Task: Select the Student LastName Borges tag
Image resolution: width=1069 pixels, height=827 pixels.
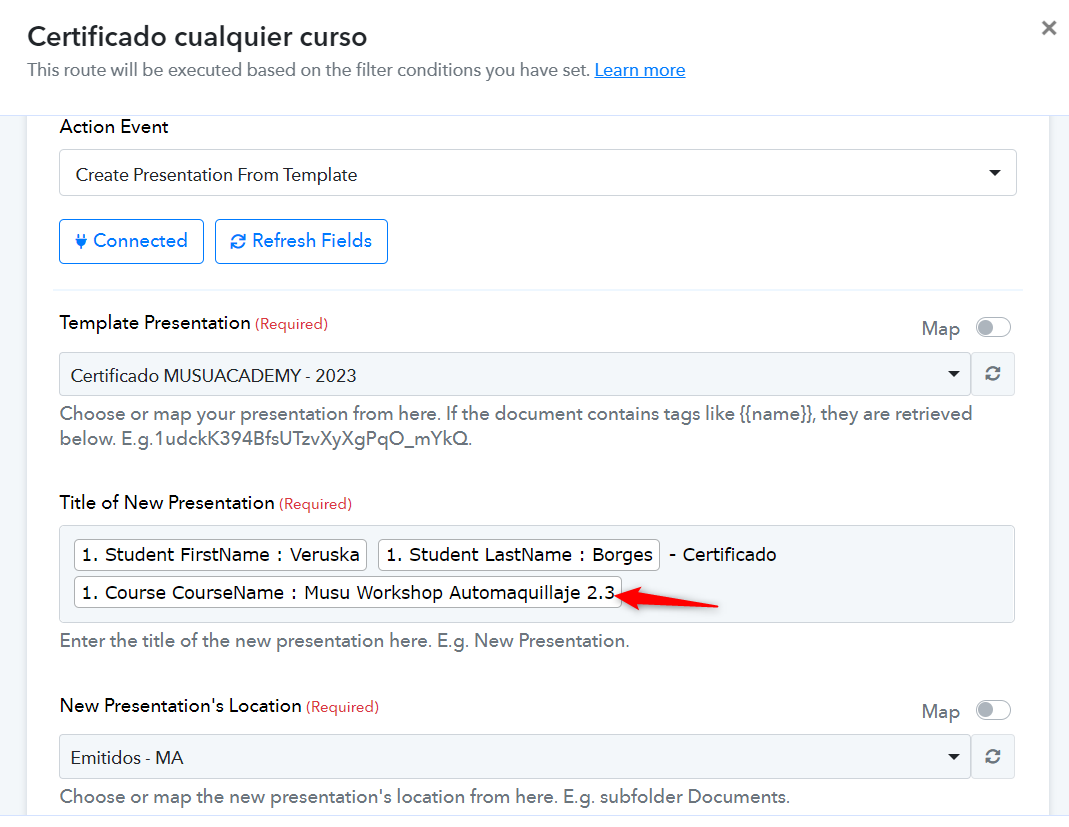Action: click(519, 555)
